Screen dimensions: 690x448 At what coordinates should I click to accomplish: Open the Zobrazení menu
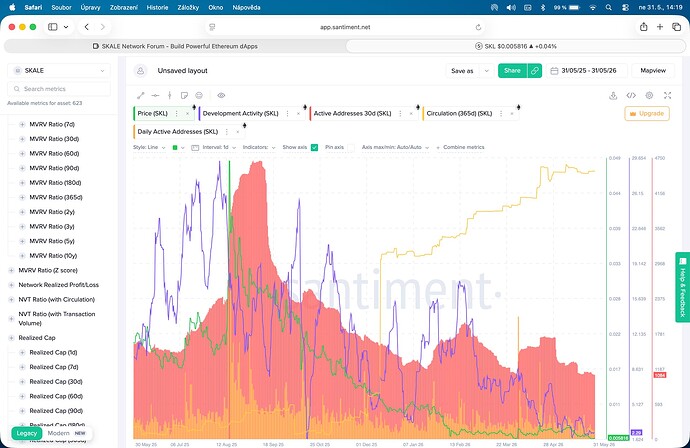pyautogui.click(x=124, y=7)
